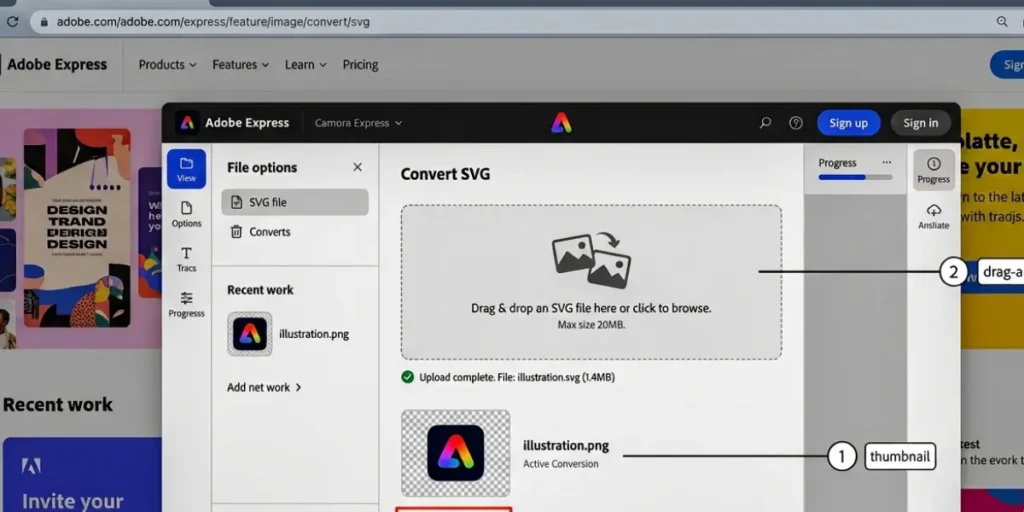Image resolution: width=1024 pixels, height=512 pixels.
Task: Select the Progress info icon on right rail
Action: [933, 169]
